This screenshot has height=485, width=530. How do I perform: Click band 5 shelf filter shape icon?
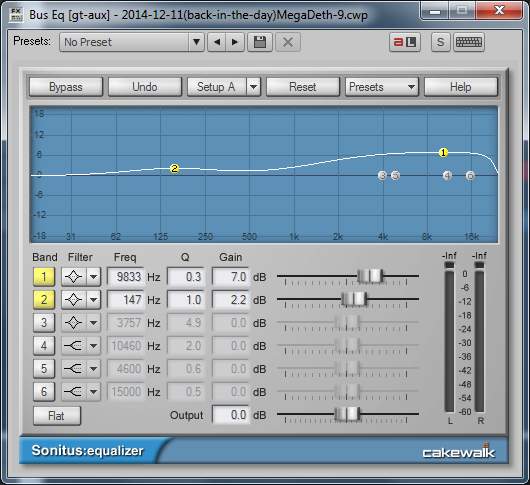(74, 369)
